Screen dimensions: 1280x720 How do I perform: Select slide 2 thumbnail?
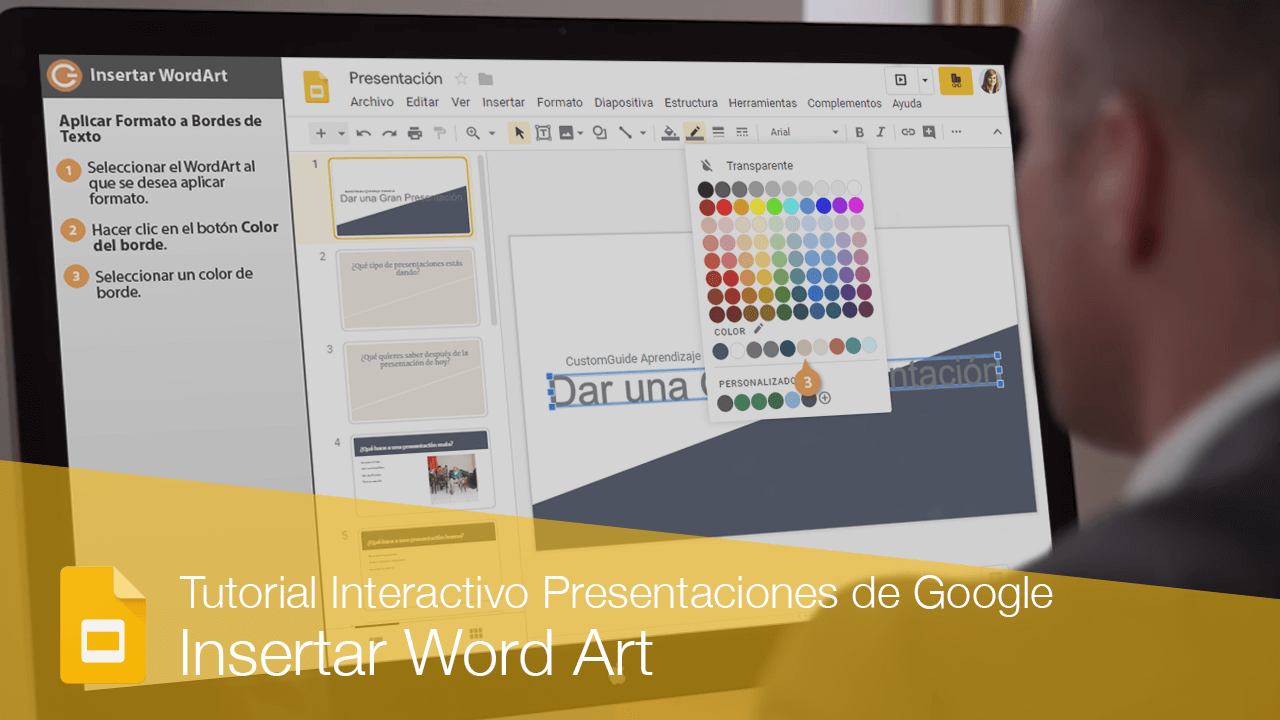tap(408, 287)
